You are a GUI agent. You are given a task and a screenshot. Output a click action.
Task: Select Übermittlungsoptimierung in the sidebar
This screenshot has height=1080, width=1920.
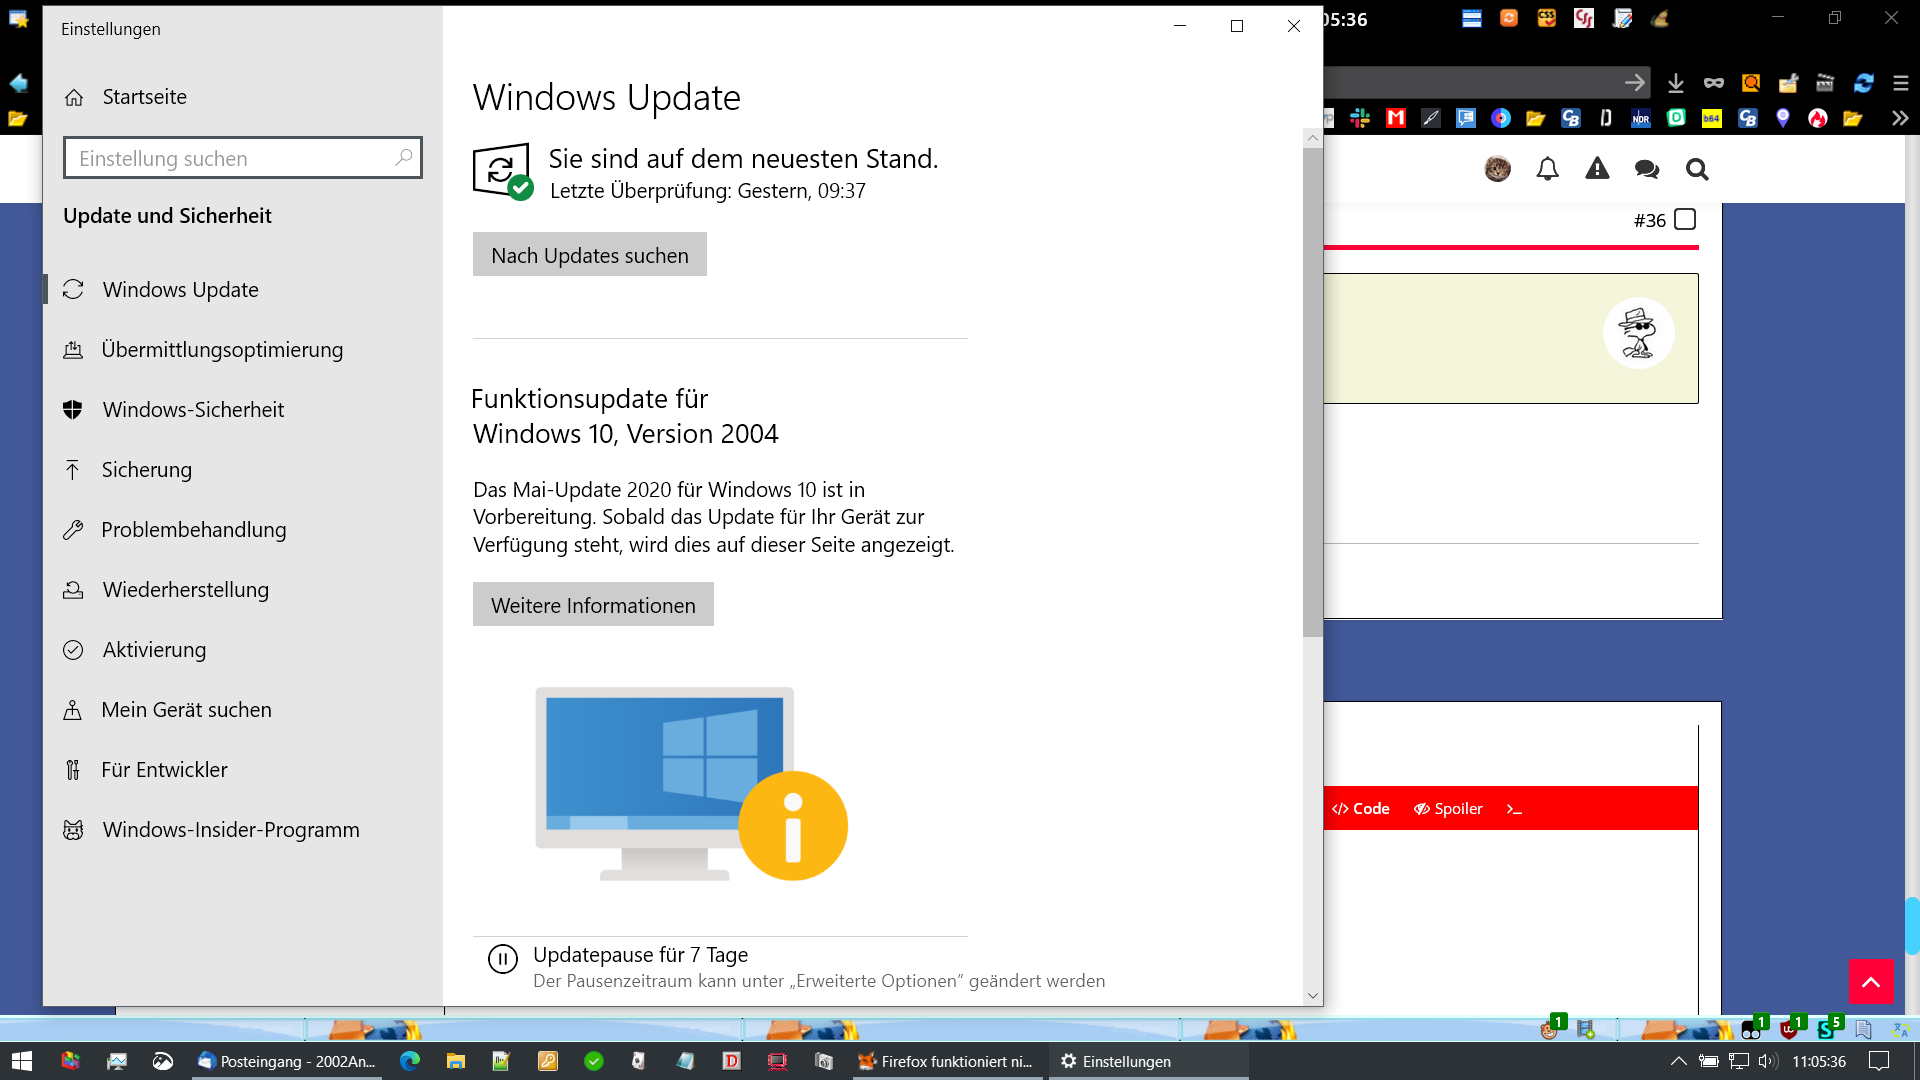pos(222,350)
